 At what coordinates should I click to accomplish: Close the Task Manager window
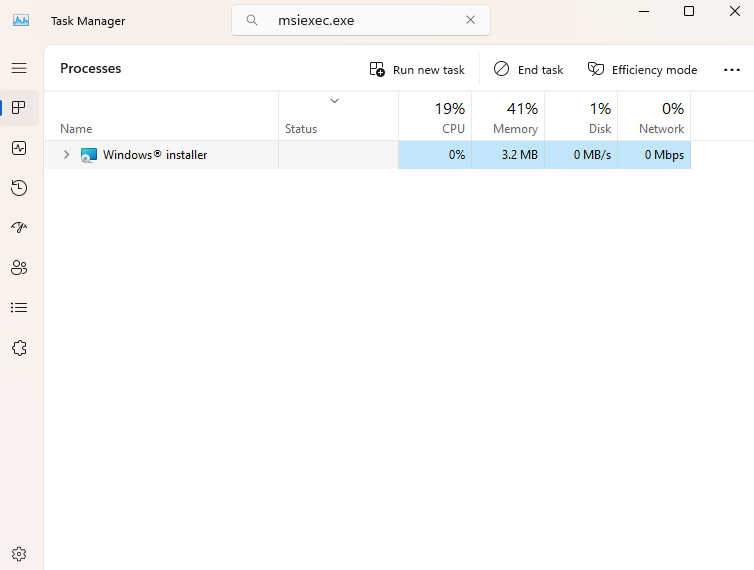tap(735, 11)
